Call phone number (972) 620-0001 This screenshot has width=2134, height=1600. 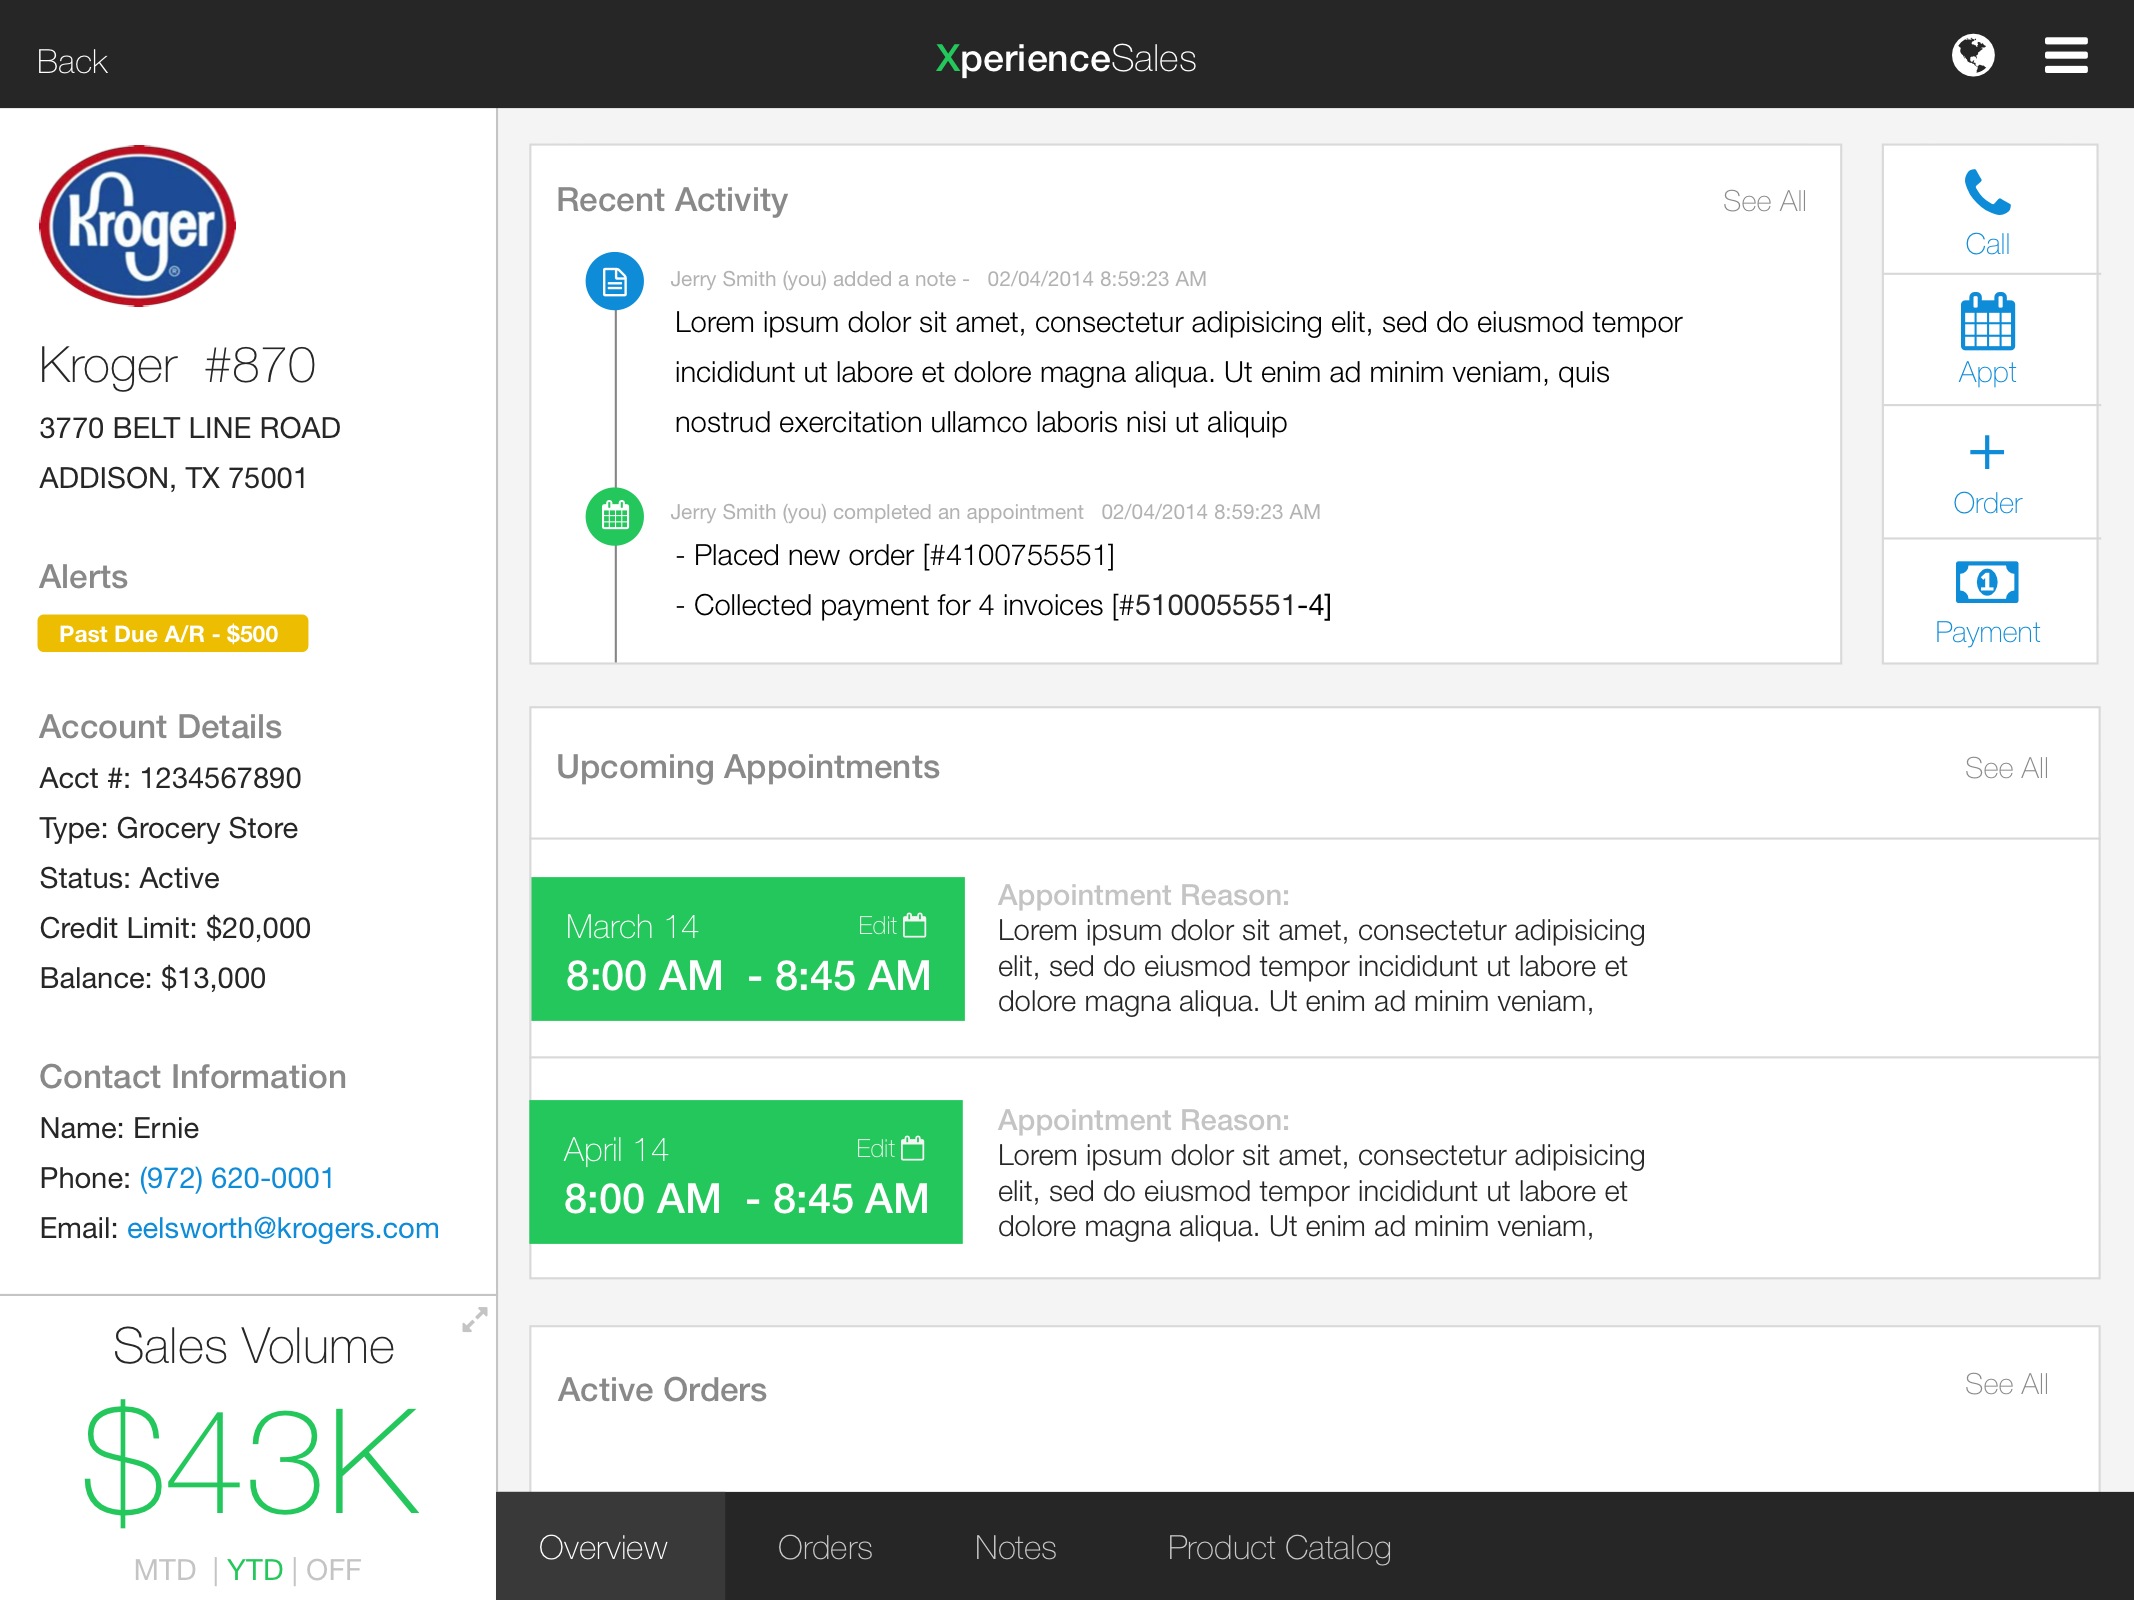pos(236,1178)
